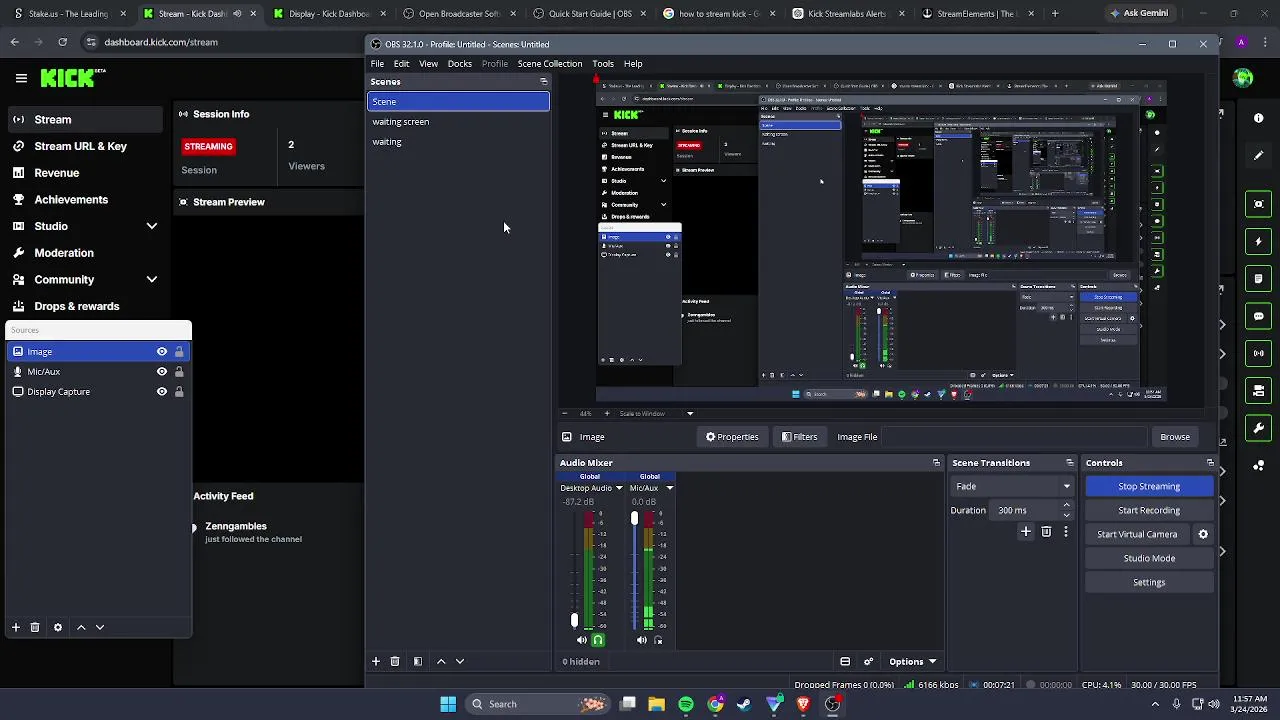Open Desktop Audio channel dropdown arrow

pos(619,488)
